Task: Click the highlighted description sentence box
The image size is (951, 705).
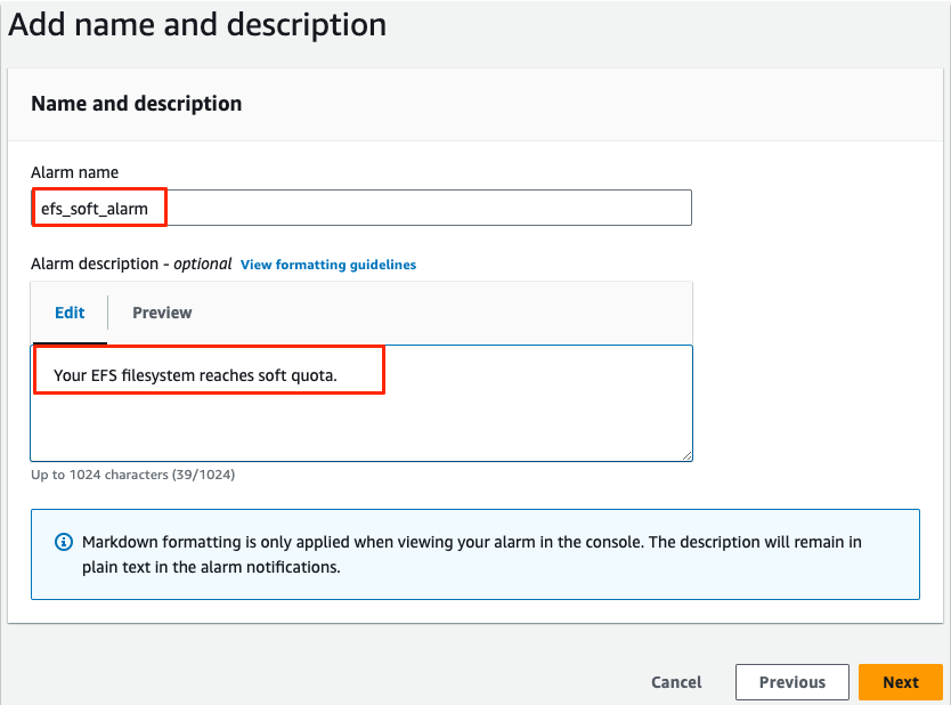Action: tap(207, 369)
